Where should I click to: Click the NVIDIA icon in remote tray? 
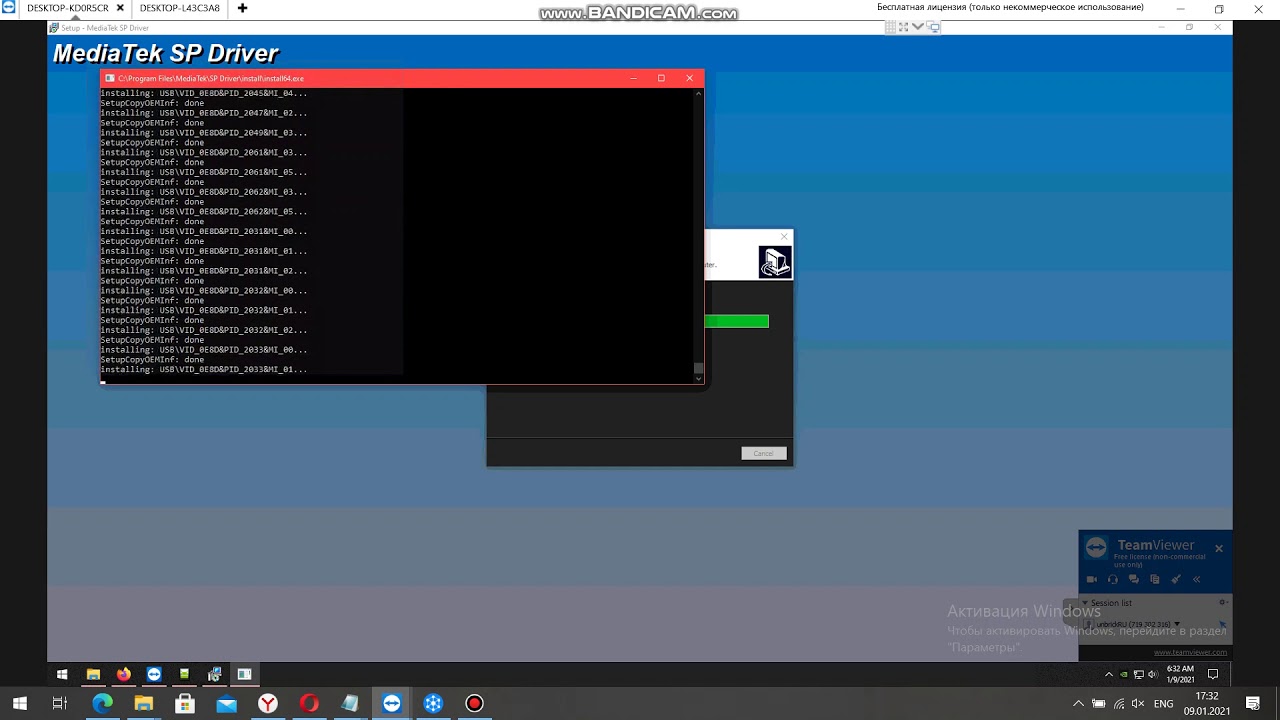pyautogui.click(x=1124, y=674)
